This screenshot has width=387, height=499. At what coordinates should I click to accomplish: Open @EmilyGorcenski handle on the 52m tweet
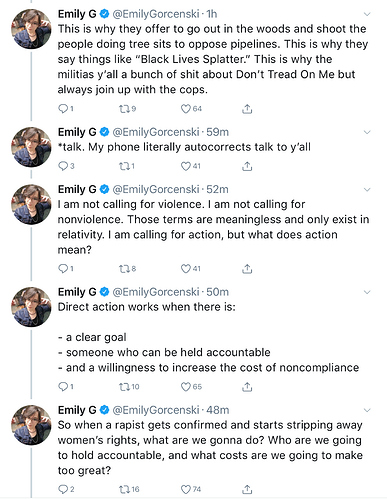[156, 190]
